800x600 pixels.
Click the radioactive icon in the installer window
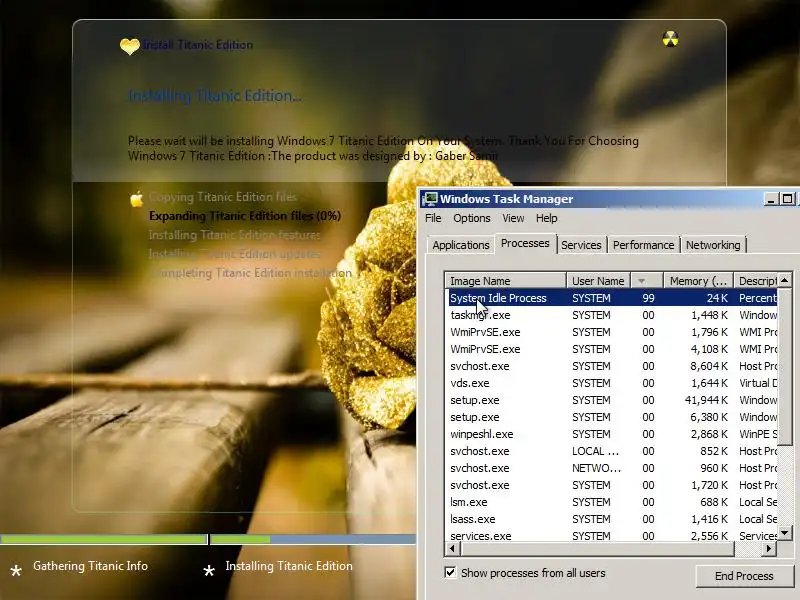click(x=670, y=39)
